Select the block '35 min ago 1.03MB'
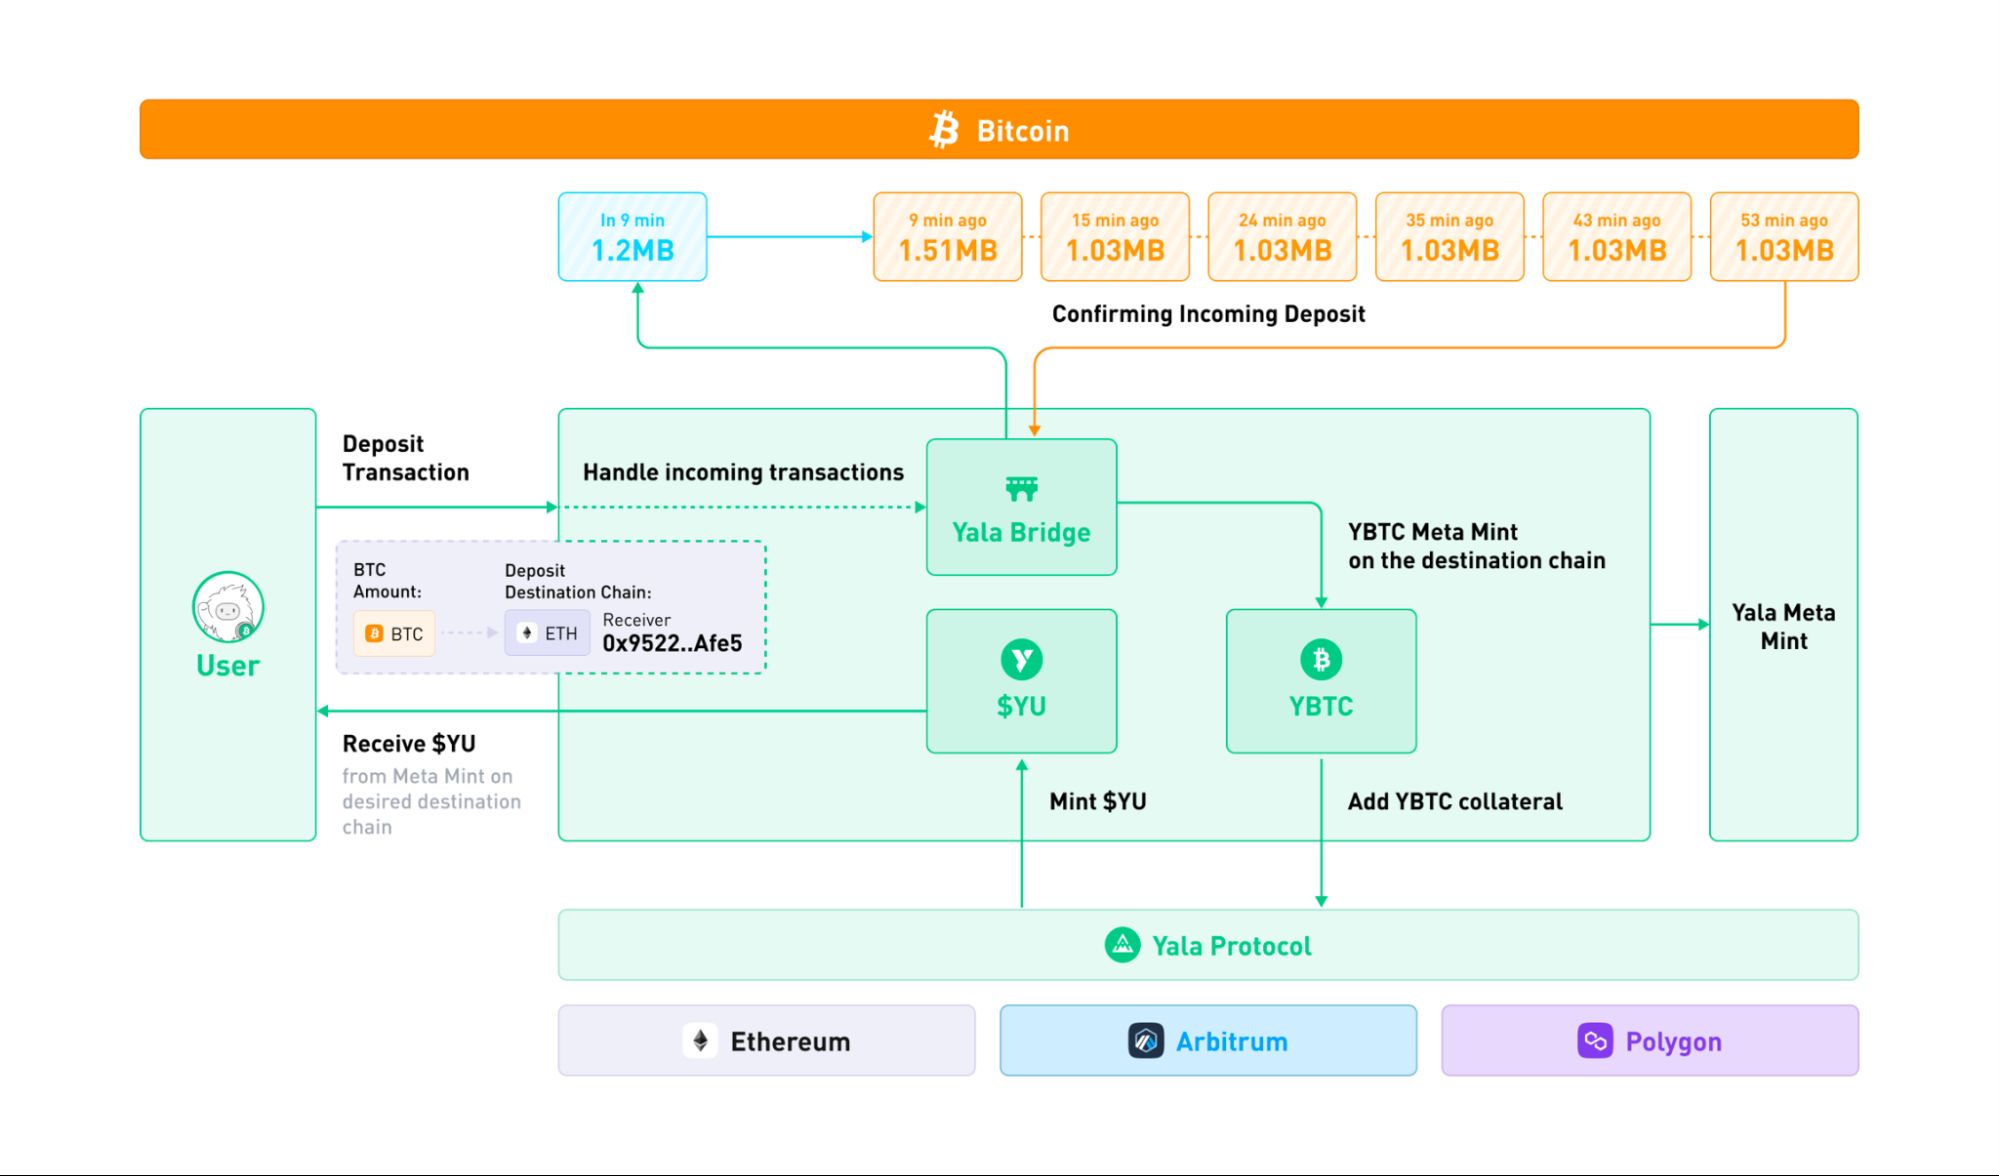Viewport: 1999px width, 1176px height. 1450,237
